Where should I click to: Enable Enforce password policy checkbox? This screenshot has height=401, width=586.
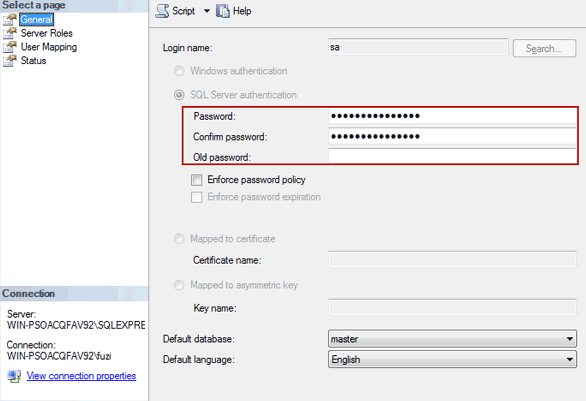[x=197, y=180]
